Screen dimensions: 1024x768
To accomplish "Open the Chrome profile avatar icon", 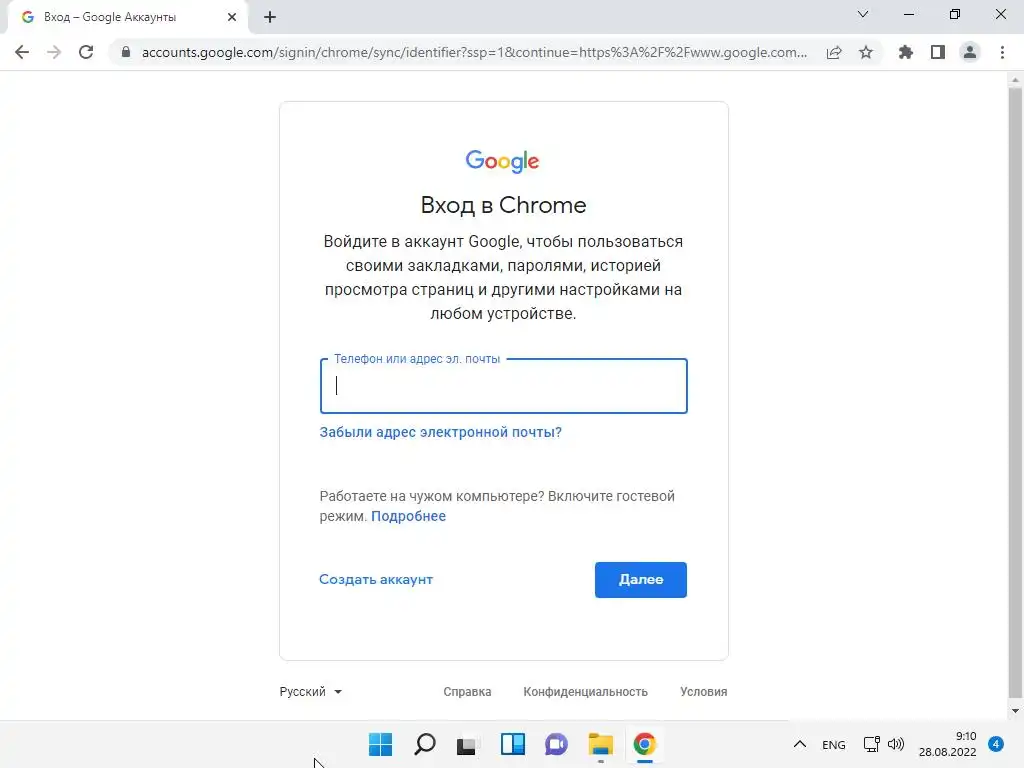I will 970,52.
